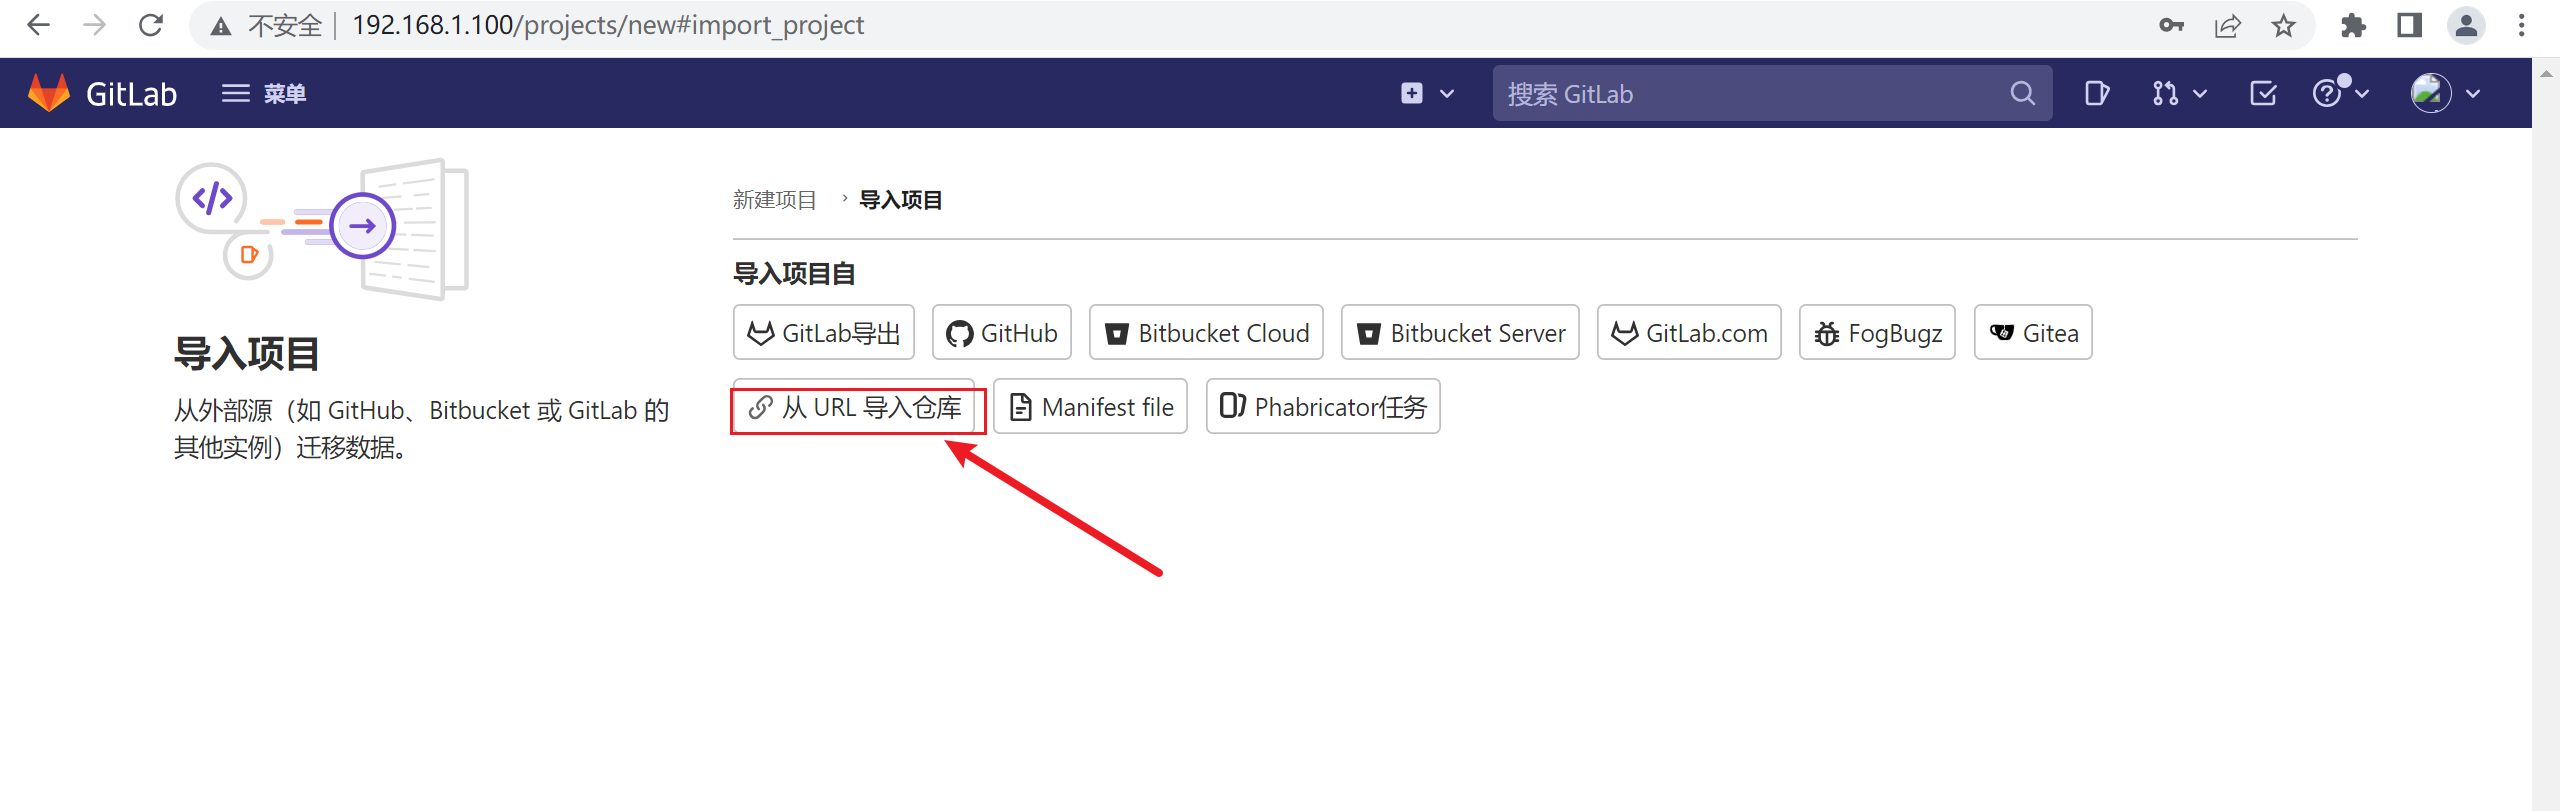Image resolution: width=2560 pixels, height=811 pixels.
Task: Open browser extensions puzzle icon
Action: pos(2353,26)
